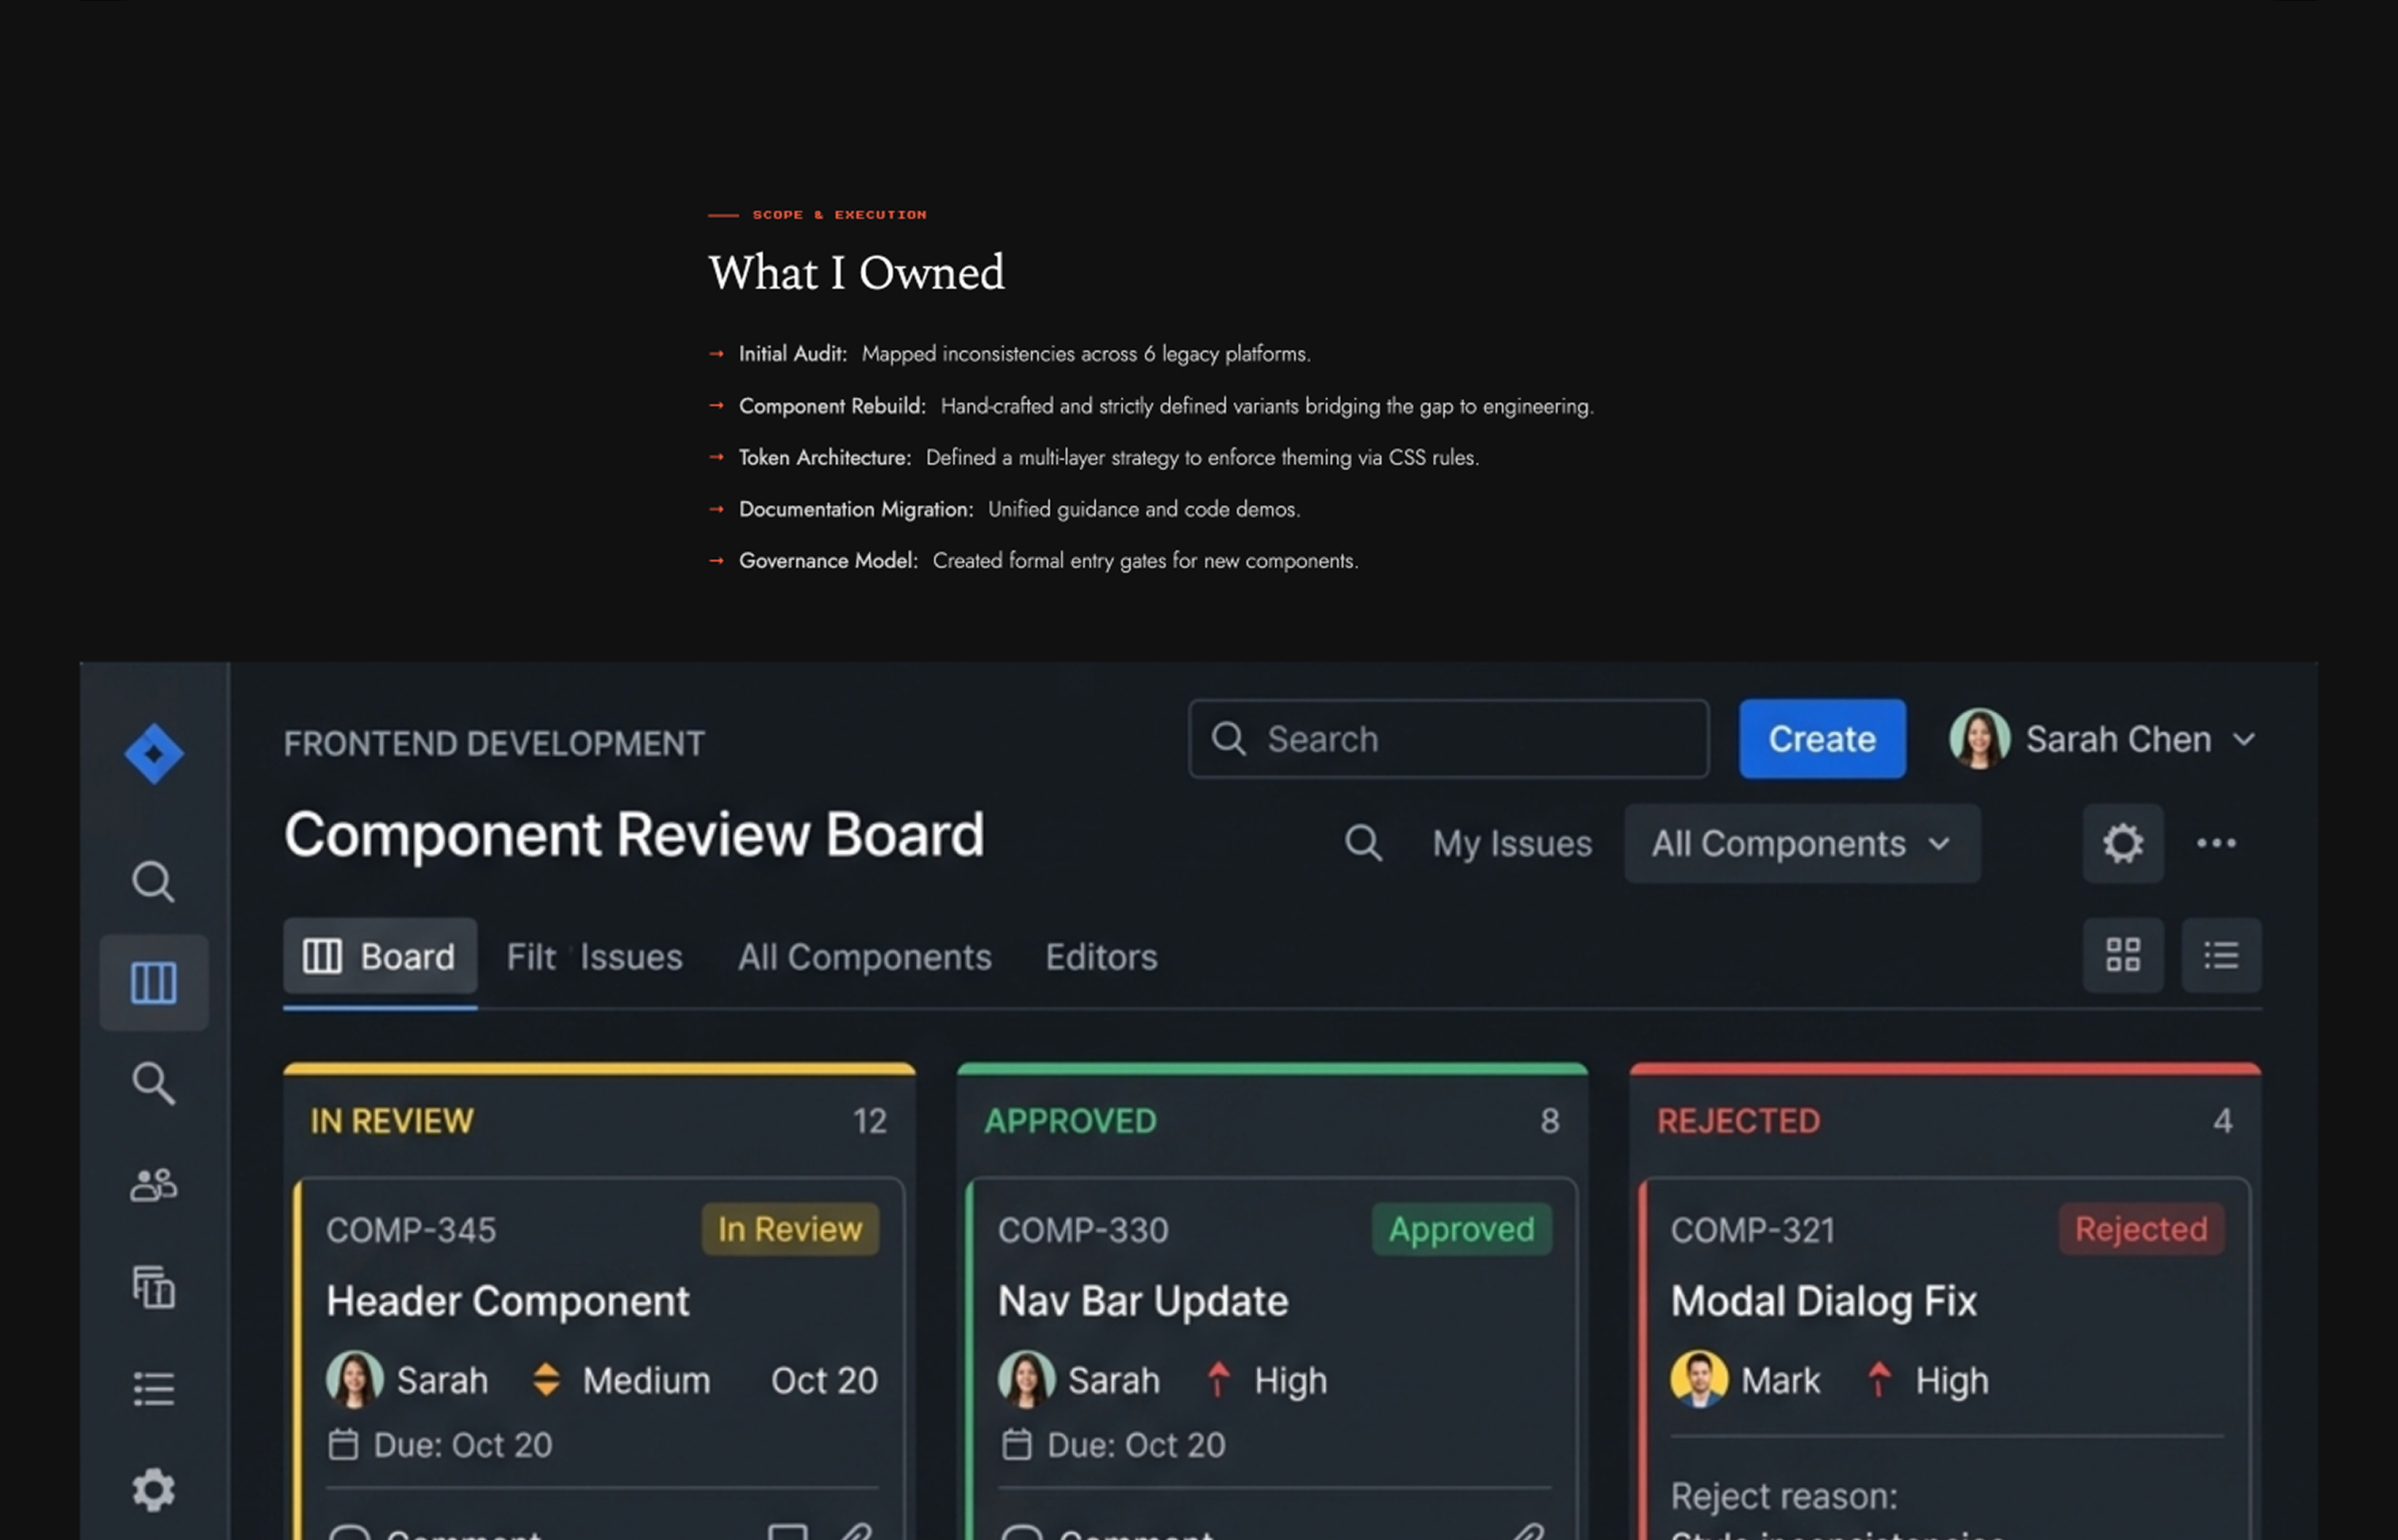
Task: Click 'Due: Oct 20' on Nav Bar Update card
Action: (x=1136, y=1445)
